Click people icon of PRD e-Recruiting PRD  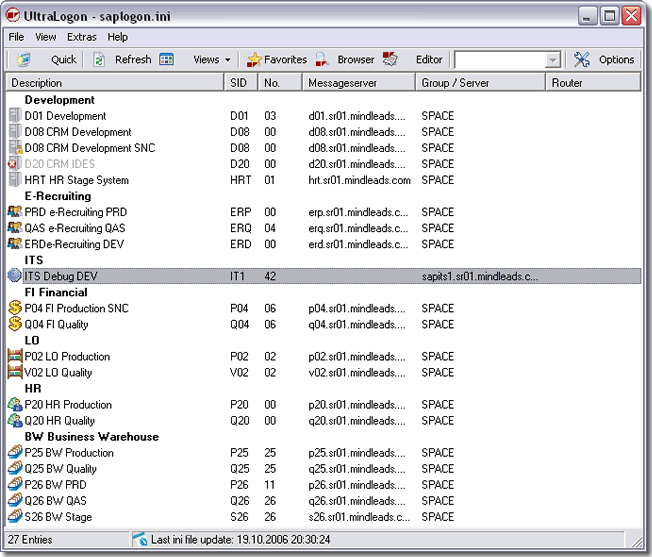[x=15, y=212]
